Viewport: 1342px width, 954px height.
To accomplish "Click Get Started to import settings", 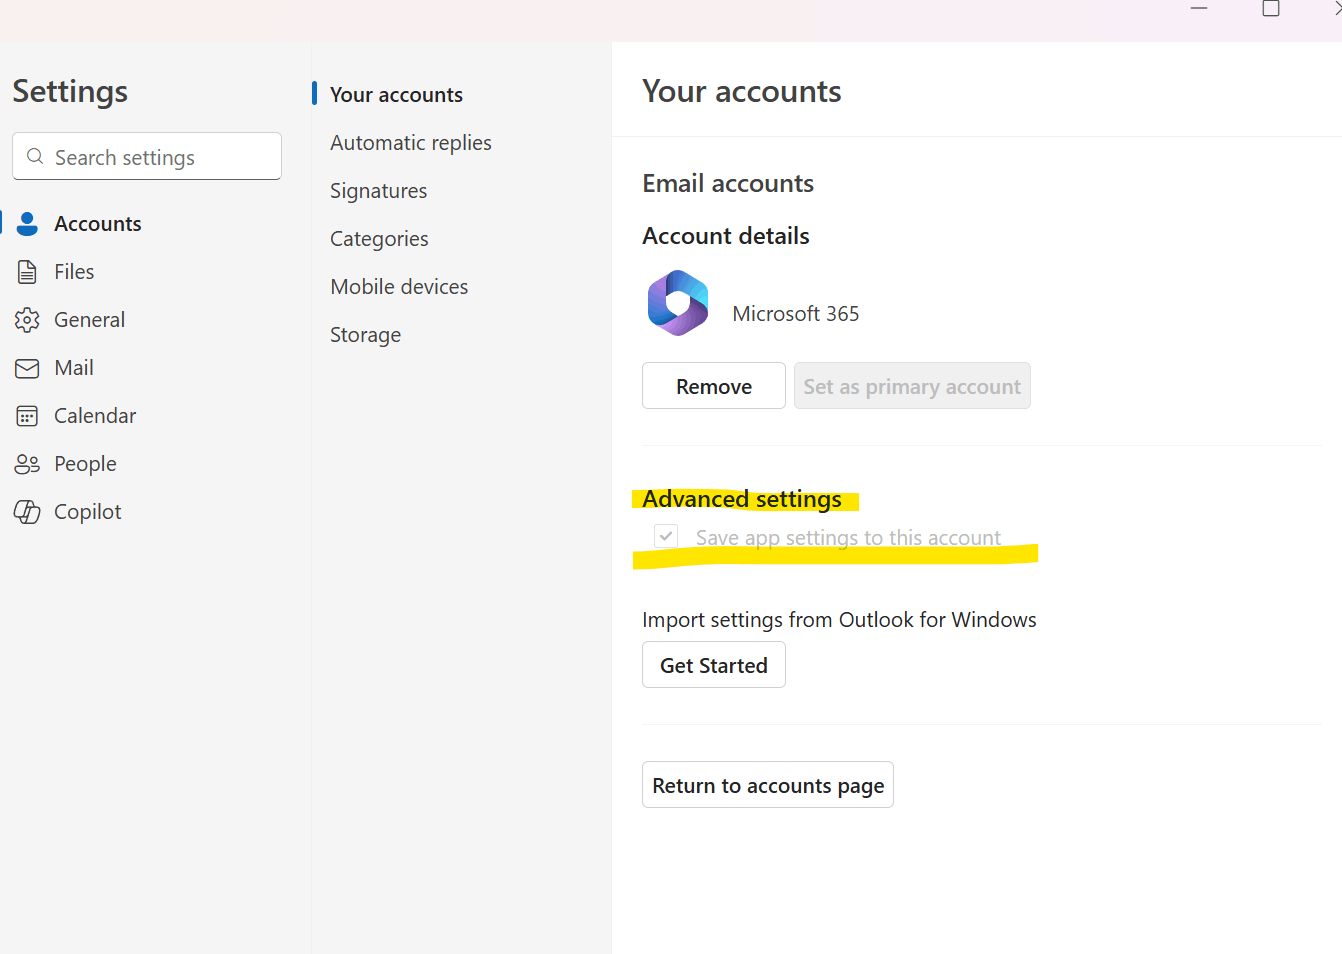I will point(713,664).
